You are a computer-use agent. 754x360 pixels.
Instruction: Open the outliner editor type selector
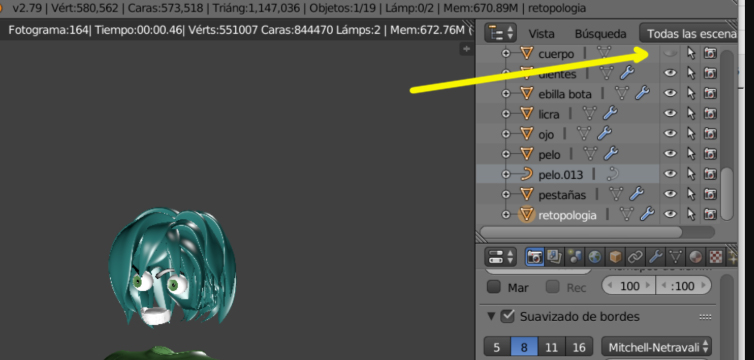coord(501,33)
